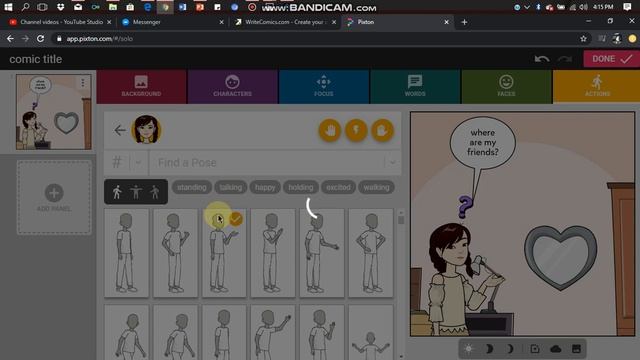Click the speech bubble in the comic panel
This screenshot has height=360, width=640.
482,142
